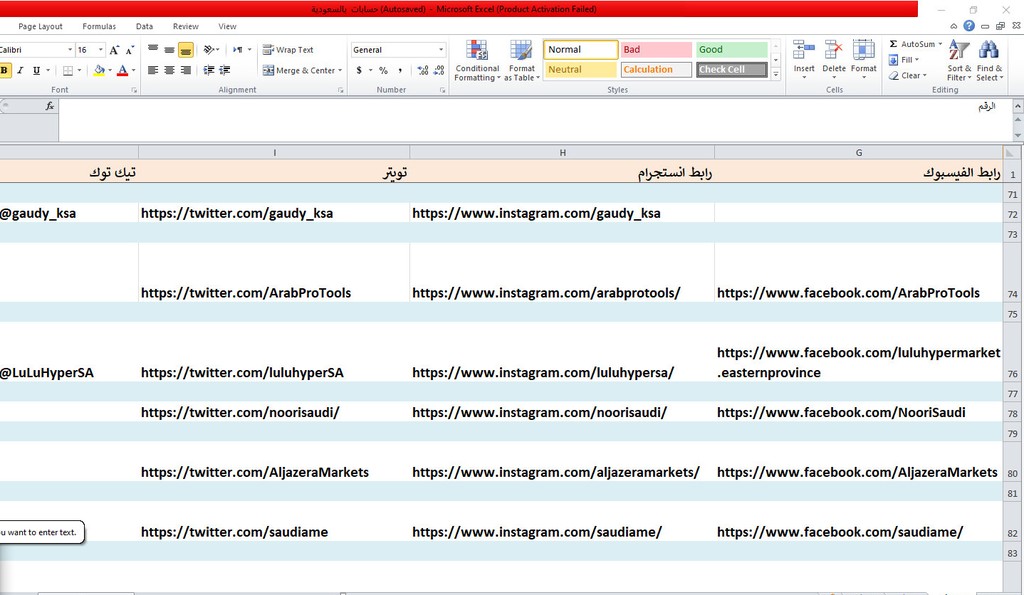Apply the Bad cell style
Image resolution: width=1024 pixels, height=595 pixels.
pyautogui.click(x=656, y=50)
